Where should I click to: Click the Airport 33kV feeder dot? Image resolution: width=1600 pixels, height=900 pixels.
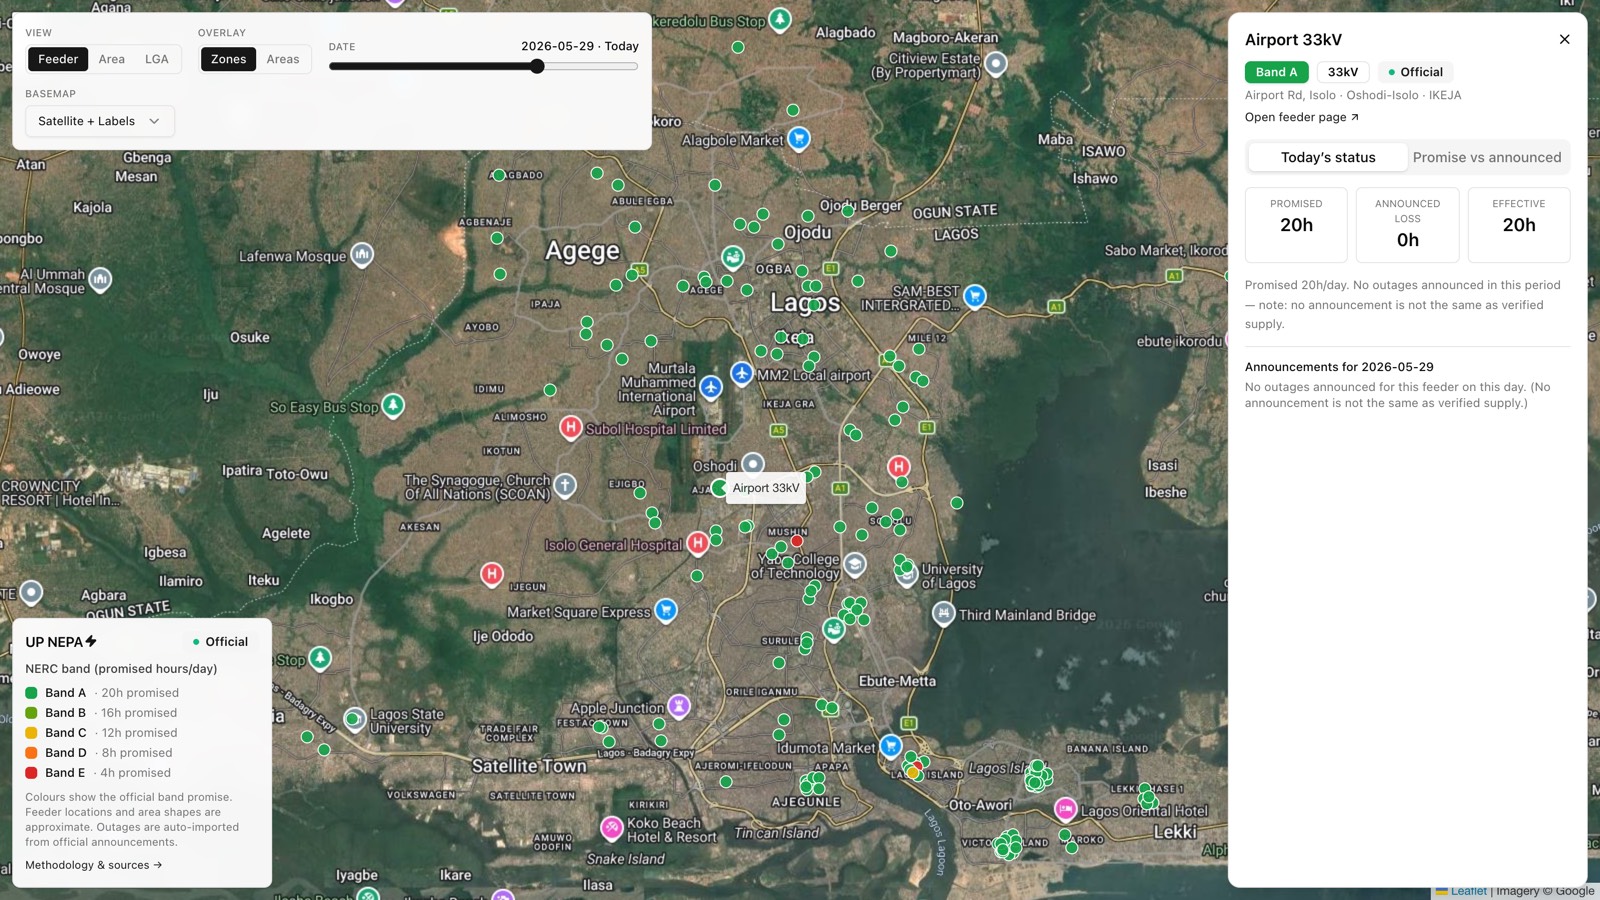[x=719, y=488]
